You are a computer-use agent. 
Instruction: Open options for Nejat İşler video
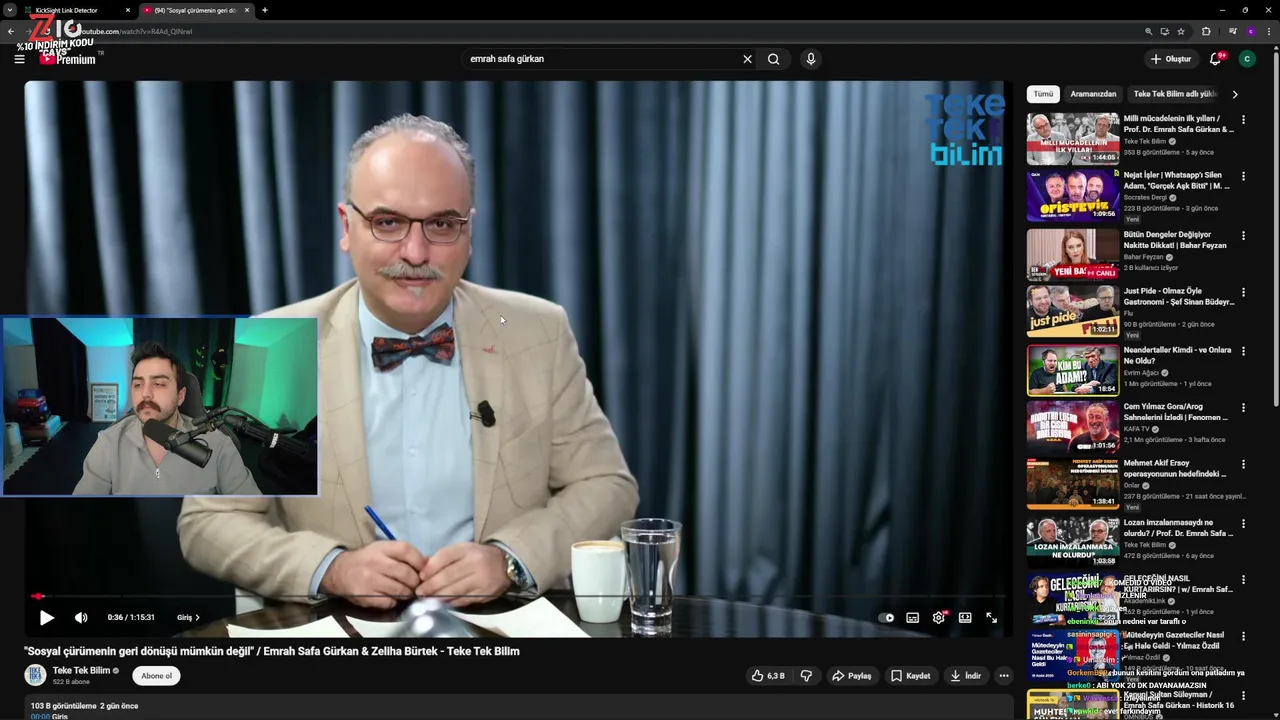[x=1244, y=176]
